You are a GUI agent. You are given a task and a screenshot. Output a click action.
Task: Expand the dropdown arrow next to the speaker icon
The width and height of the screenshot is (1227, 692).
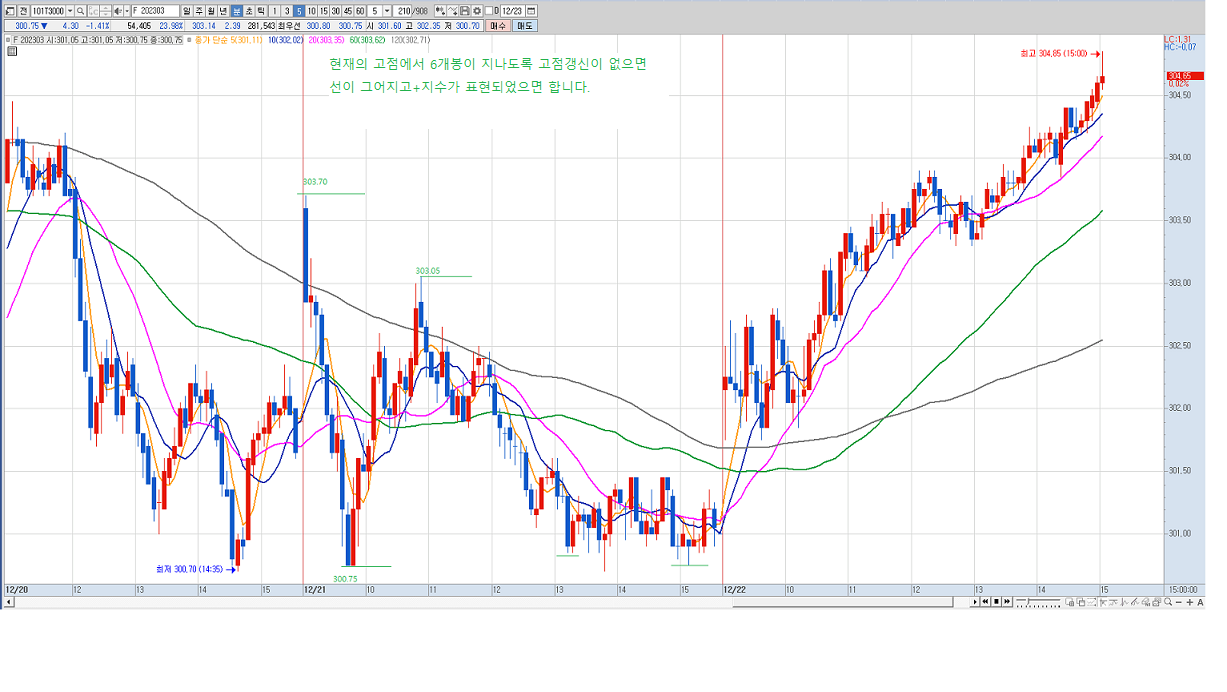pyautogui.click(x=129, y=11)
